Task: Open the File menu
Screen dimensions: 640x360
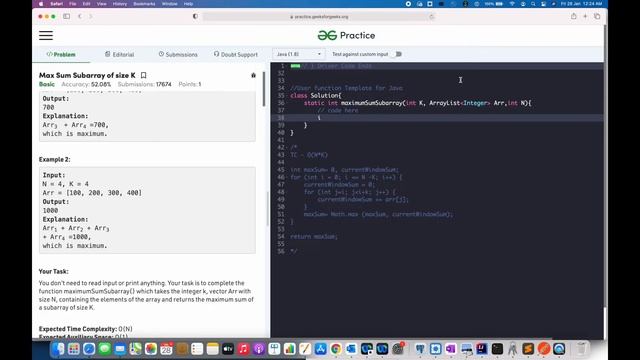Action: point(73,4)
